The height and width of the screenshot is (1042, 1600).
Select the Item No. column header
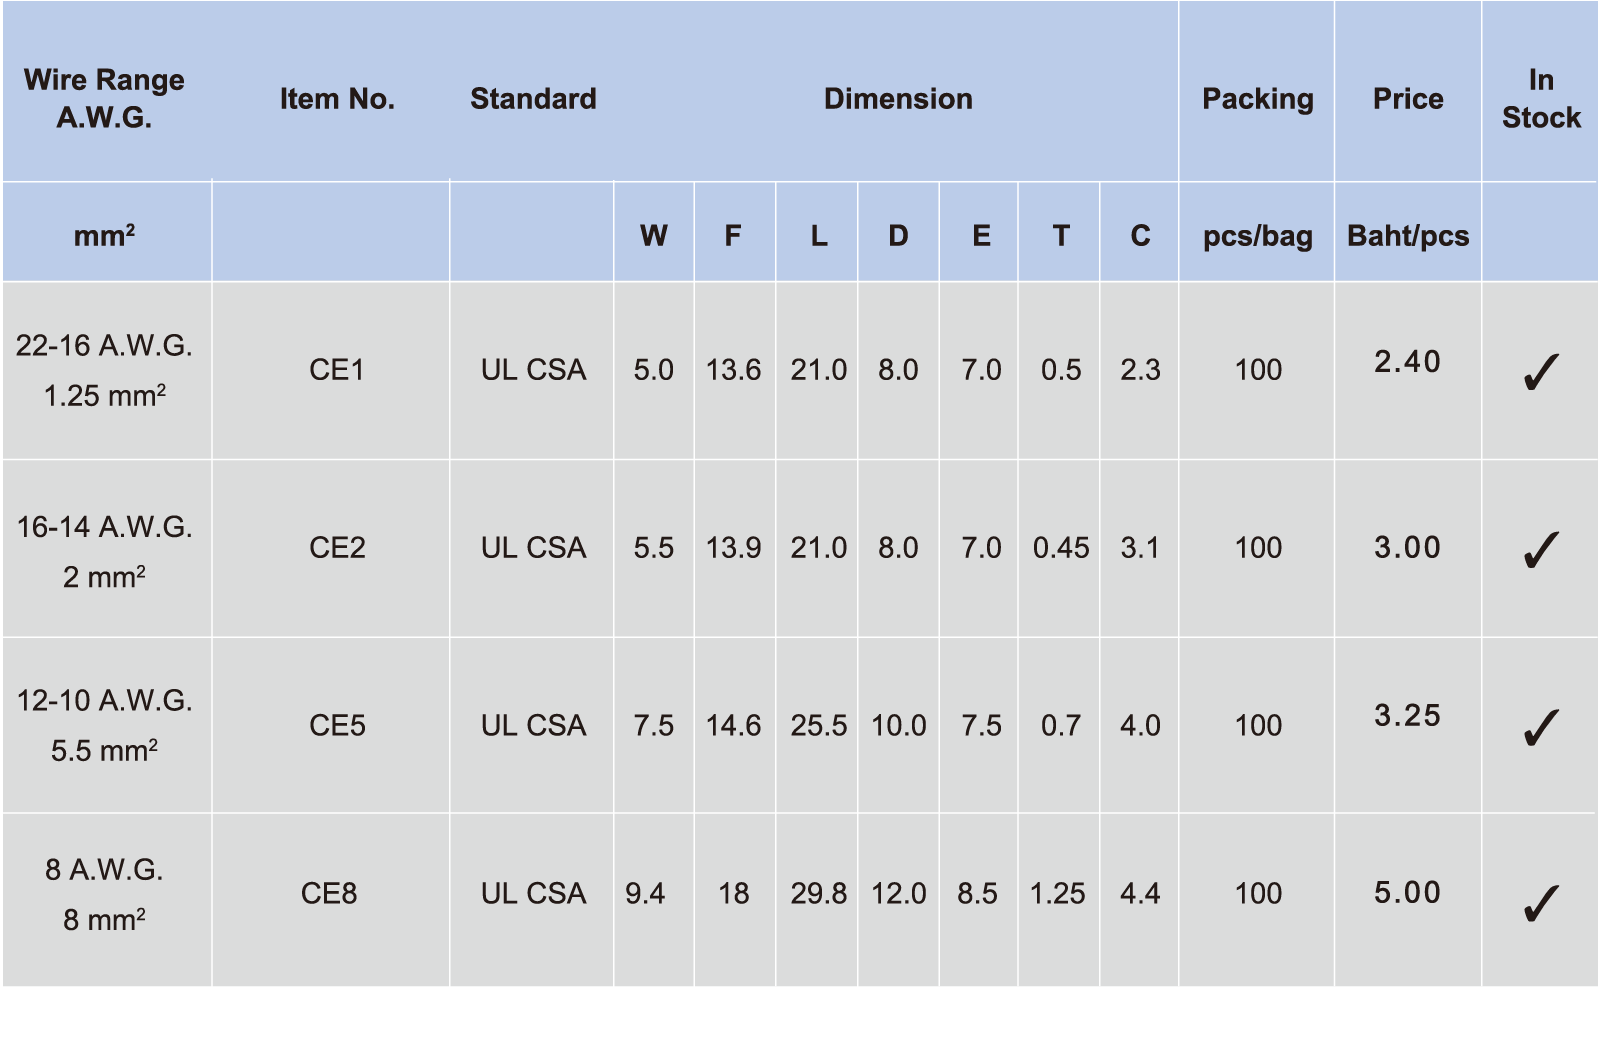[x=337, y=99]
